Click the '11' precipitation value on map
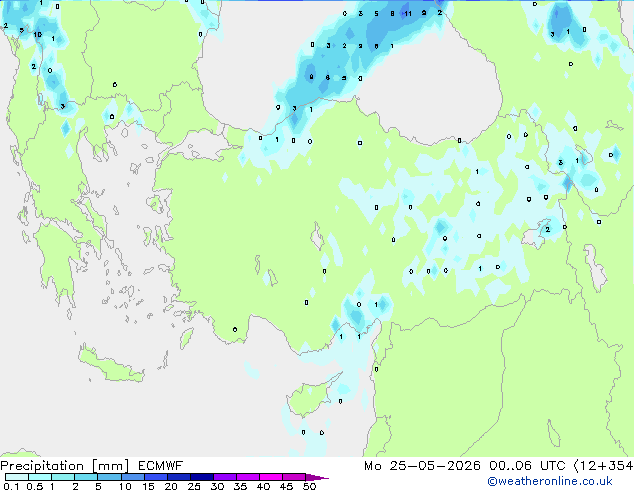 [408, 14]
